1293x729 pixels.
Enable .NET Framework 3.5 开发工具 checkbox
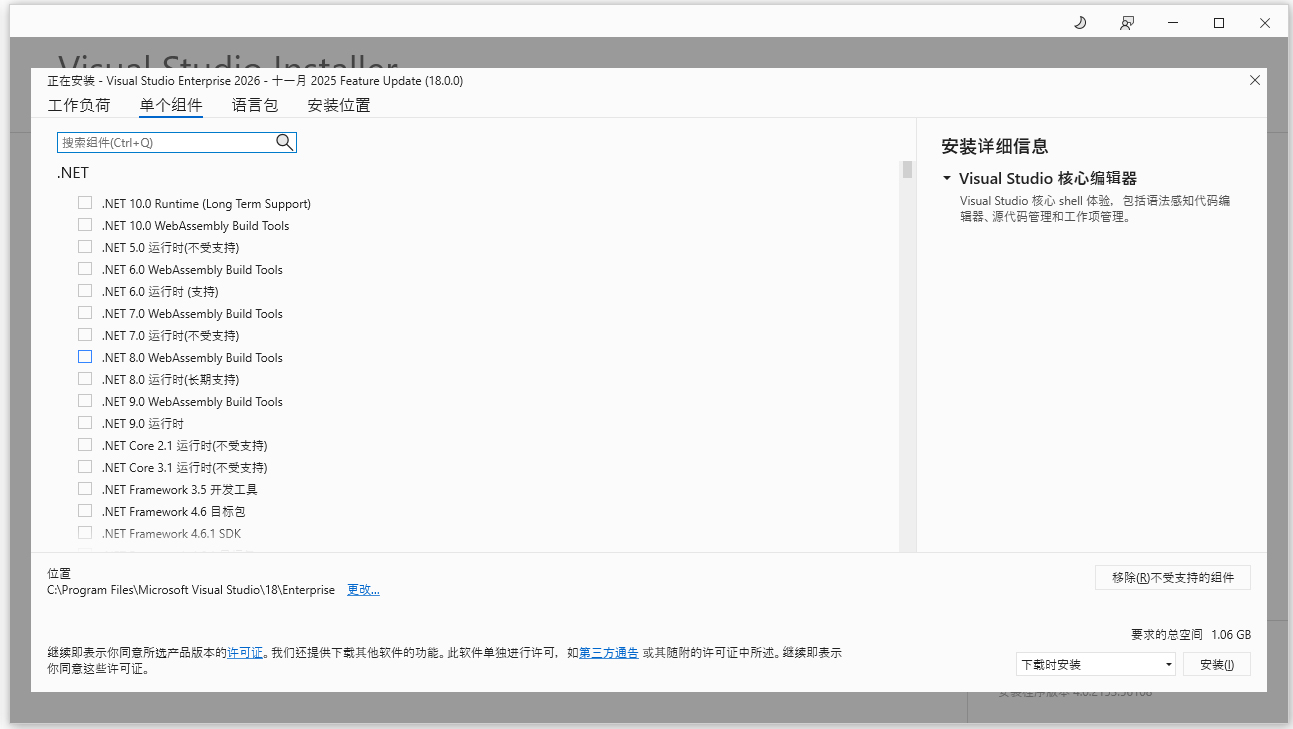point(85,489)
